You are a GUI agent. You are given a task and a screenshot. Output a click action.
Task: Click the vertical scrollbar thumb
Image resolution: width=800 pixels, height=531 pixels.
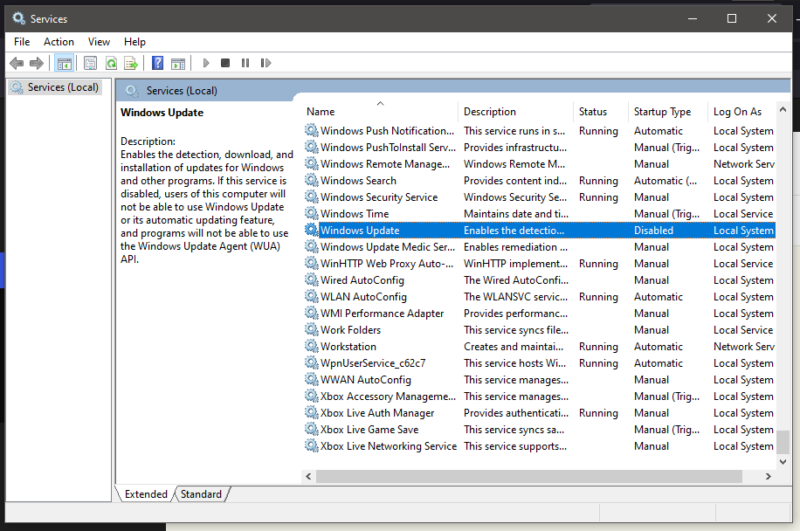tap(783, 441)
